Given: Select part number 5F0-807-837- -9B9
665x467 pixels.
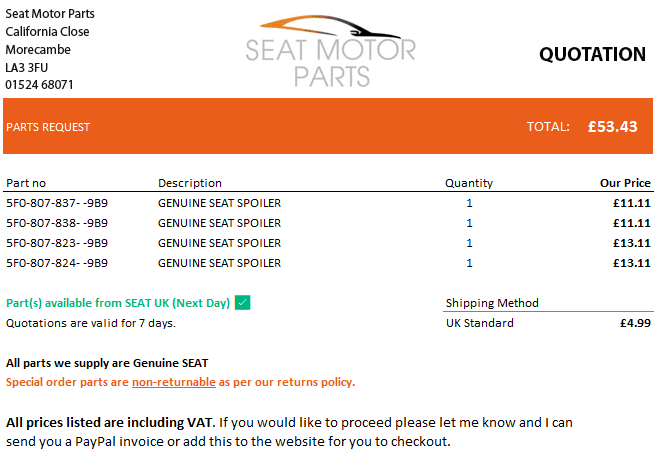Looking at the screenshot, I should [57, 203].
